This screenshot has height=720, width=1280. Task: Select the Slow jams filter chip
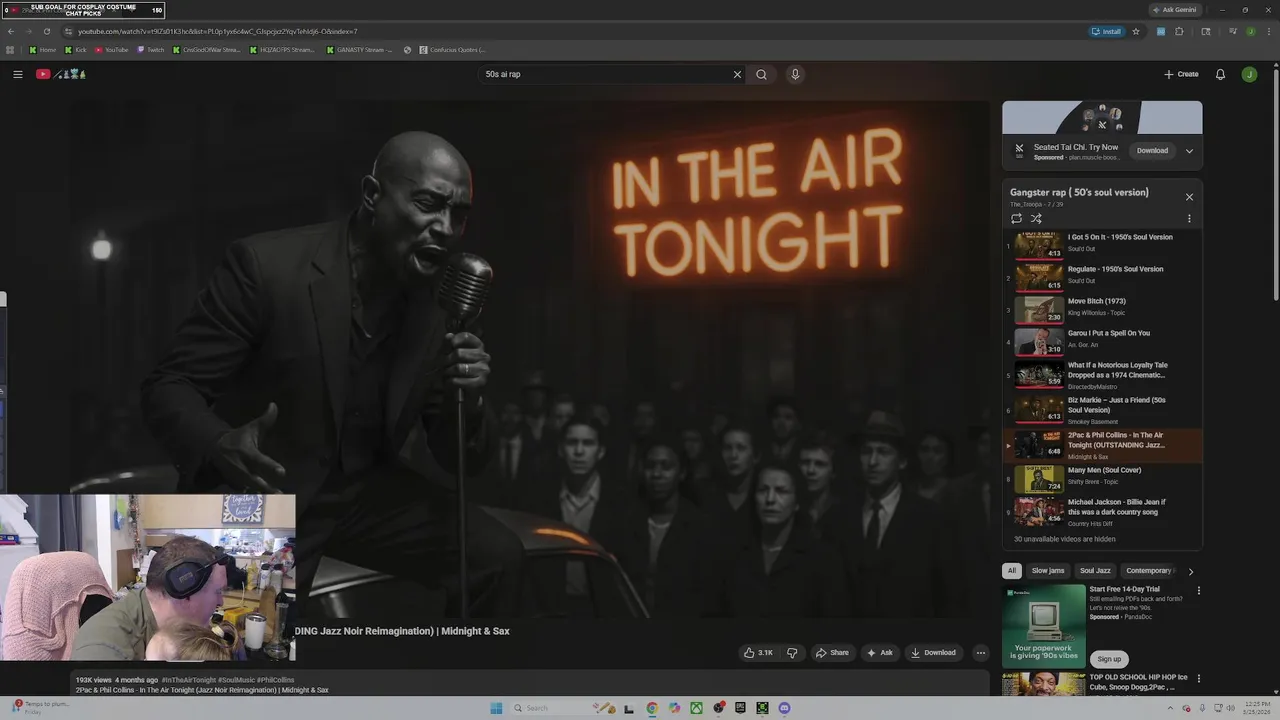click(x=1048, y=571)
